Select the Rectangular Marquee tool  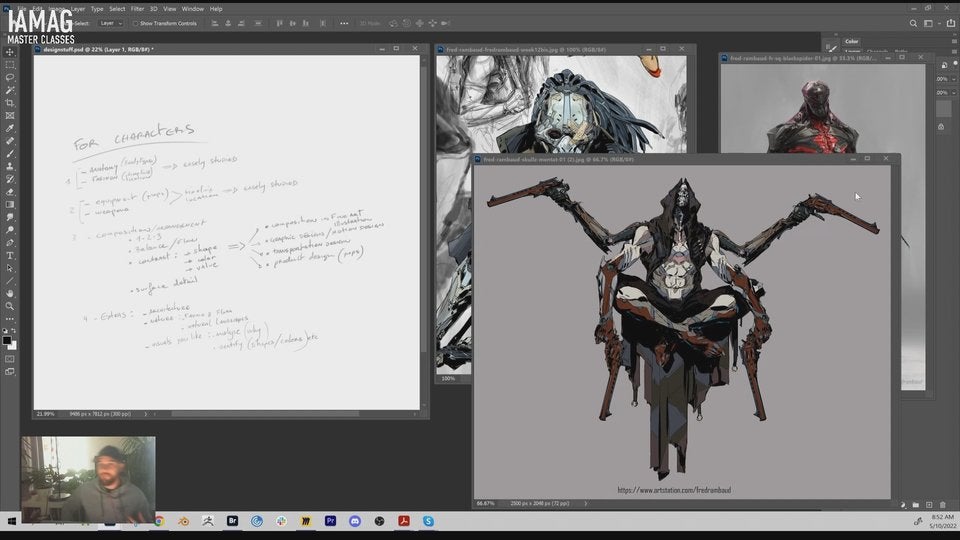click(x=10, y=65)
